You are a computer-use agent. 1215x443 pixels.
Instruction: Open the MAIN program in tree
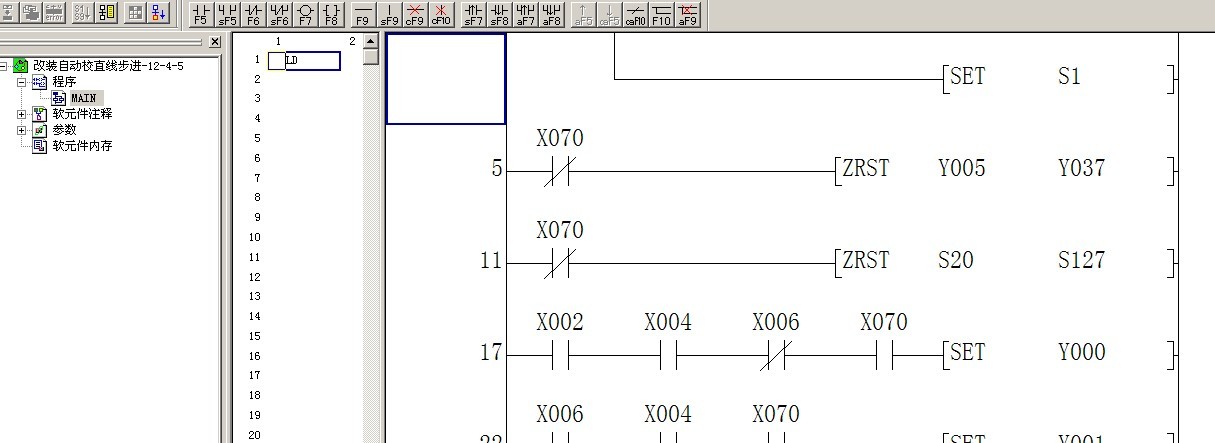point(83,98)
